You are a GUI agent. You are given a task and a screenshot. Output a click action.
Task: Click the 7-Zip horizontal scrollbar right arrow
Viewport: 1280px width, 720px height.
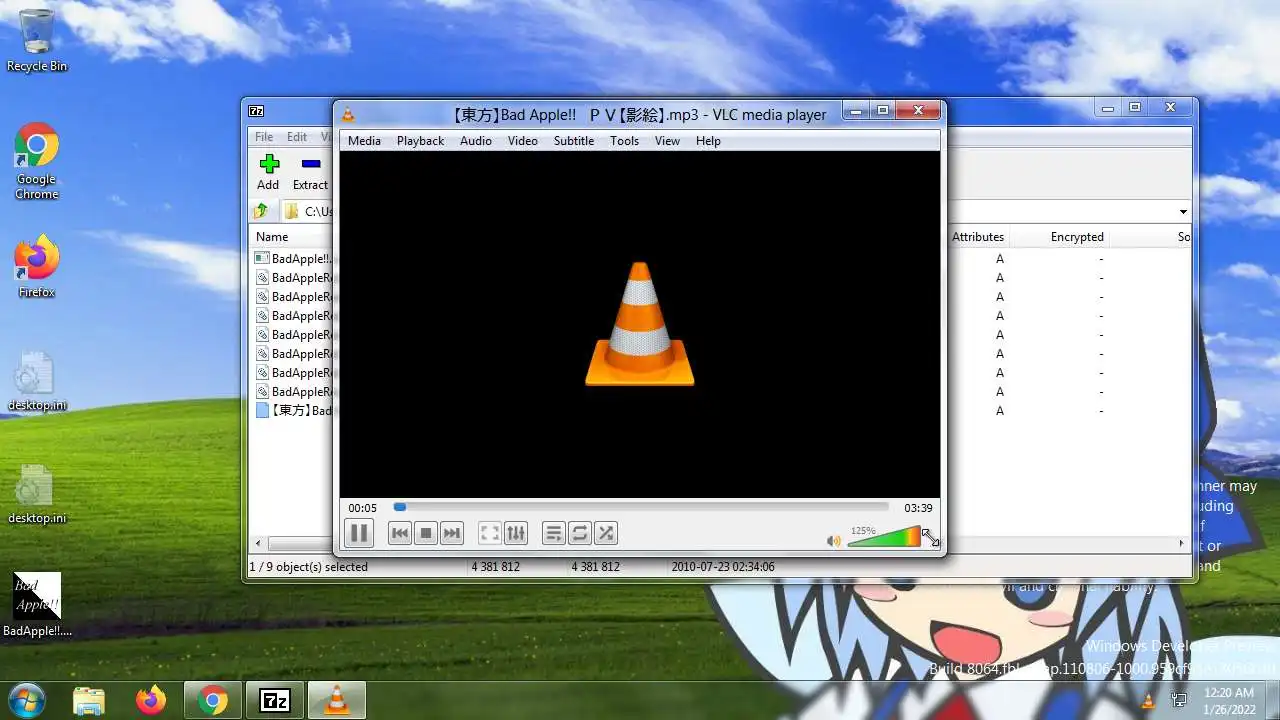[1182, 544]
